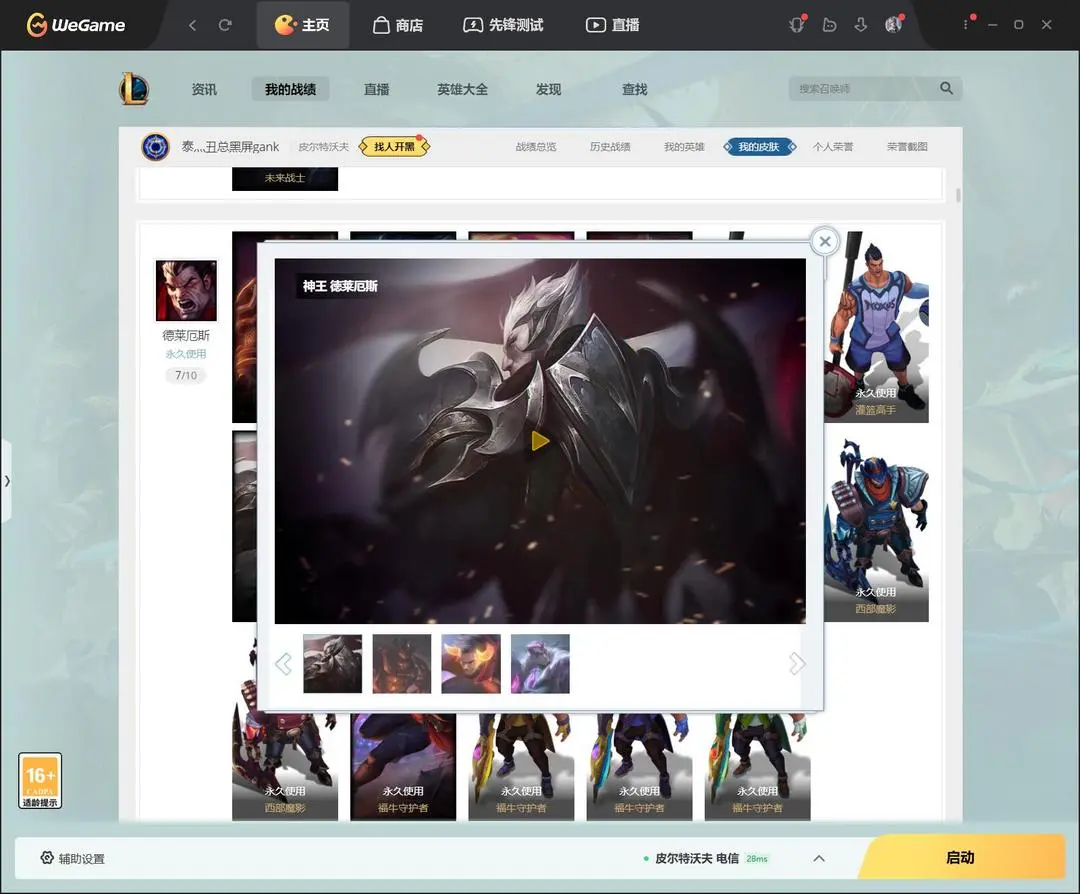Click the League of Legends logo icon
The image size is (1080, 894).
(134, 89)
